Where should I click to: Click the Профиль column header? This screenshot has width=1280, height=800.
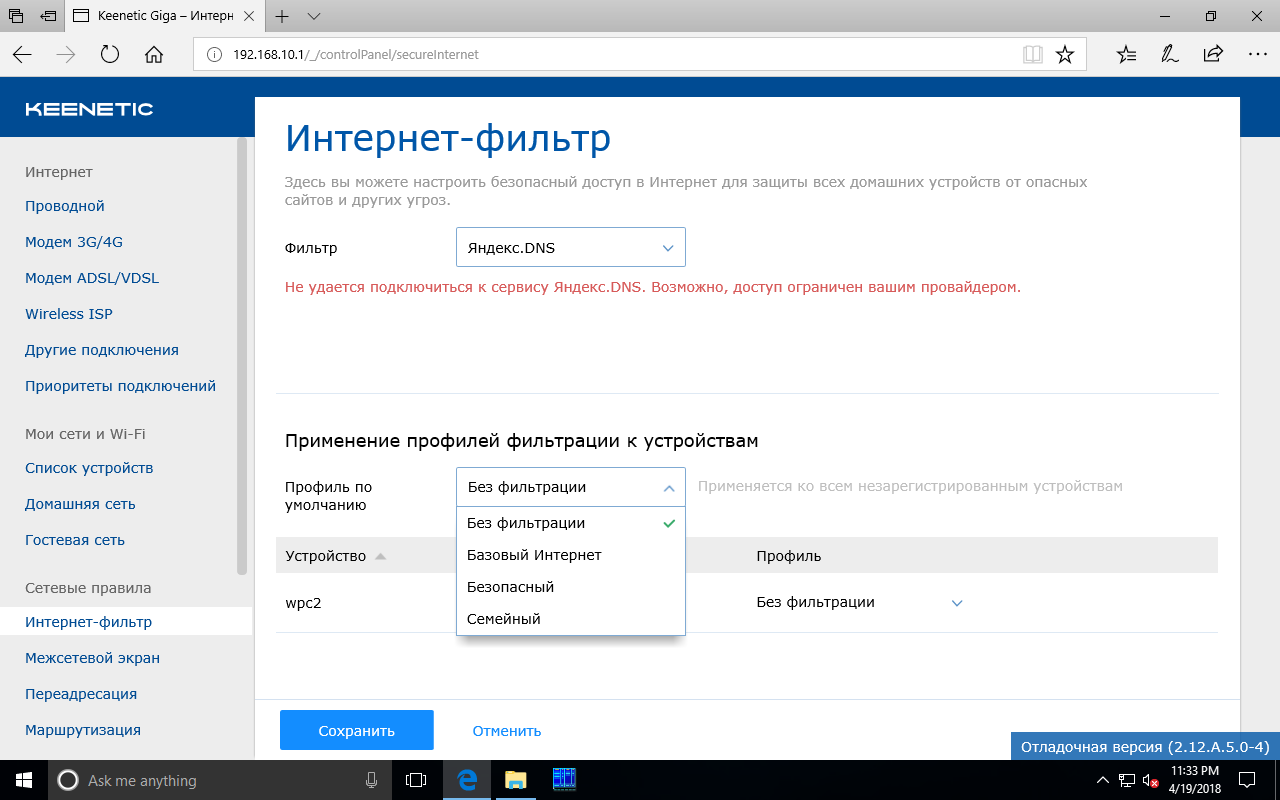tap(789, 556)
